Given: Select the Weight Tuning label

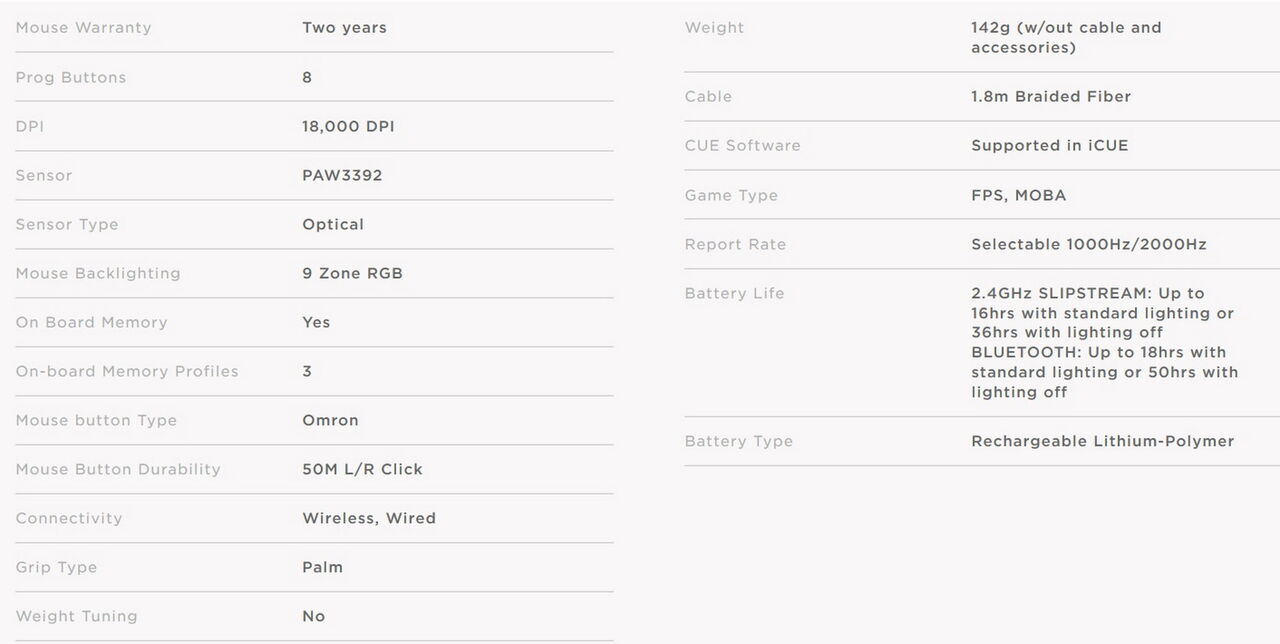Looking at the screenshot, I should point(76,616).
